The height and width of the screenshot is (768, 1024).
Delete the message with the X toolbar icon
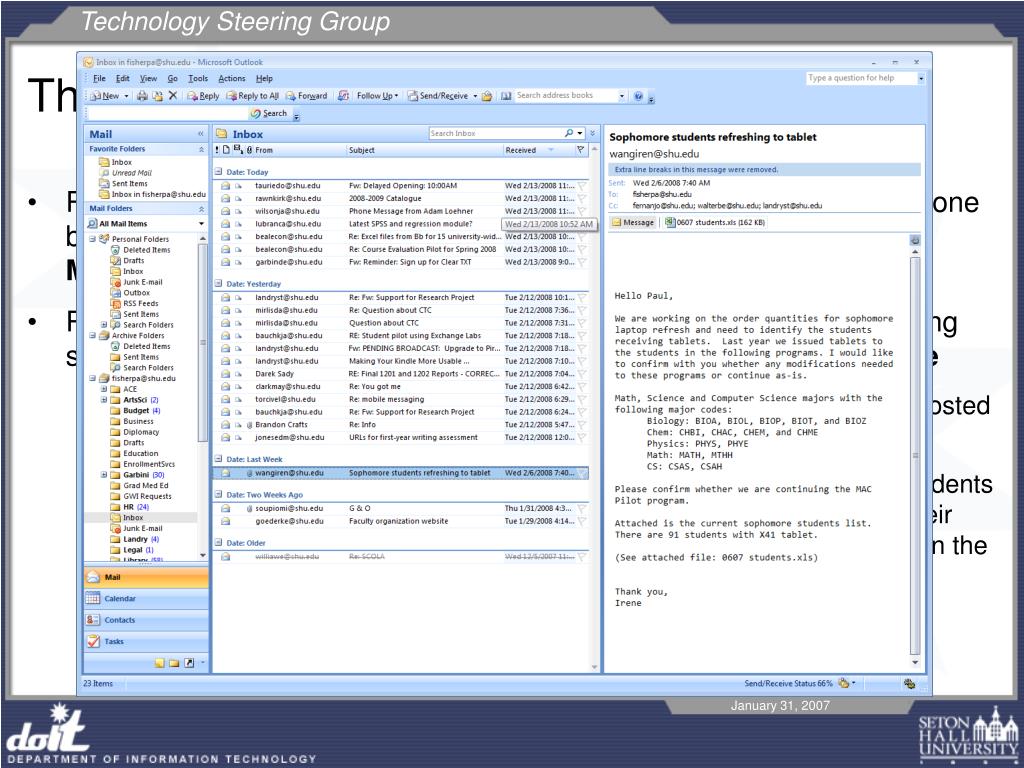click(x=172, y=96)
